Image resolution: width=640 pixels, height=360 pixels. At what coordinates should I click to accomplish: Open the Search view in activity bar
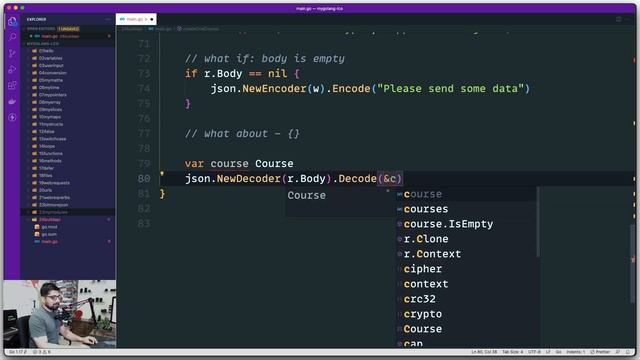pyautogui.click(x=12, y=37)
